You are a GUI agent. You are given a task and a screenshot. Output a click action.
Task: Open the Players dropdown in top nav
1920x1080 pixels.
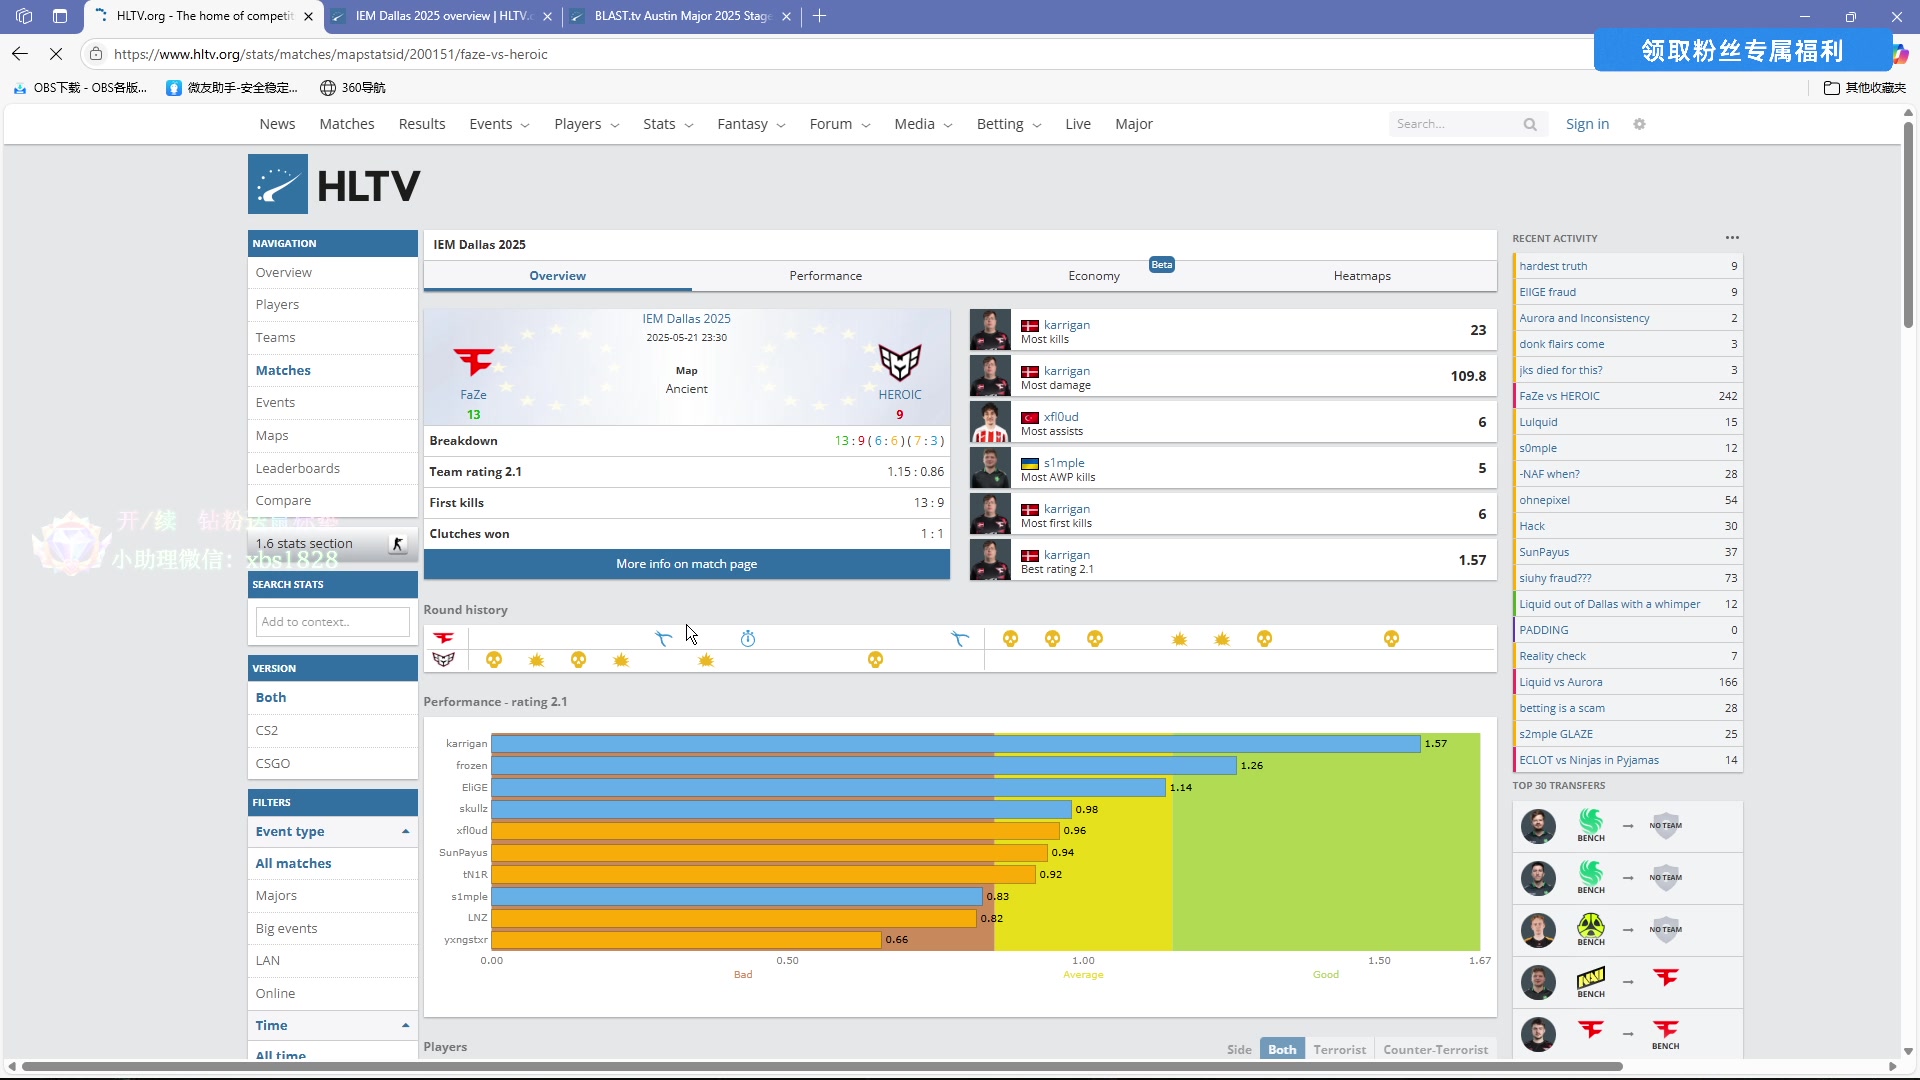click(587, 124)
